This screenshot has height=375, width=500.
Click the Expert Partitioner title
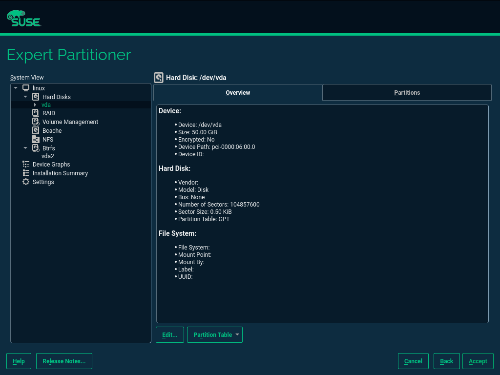[69, 55]
